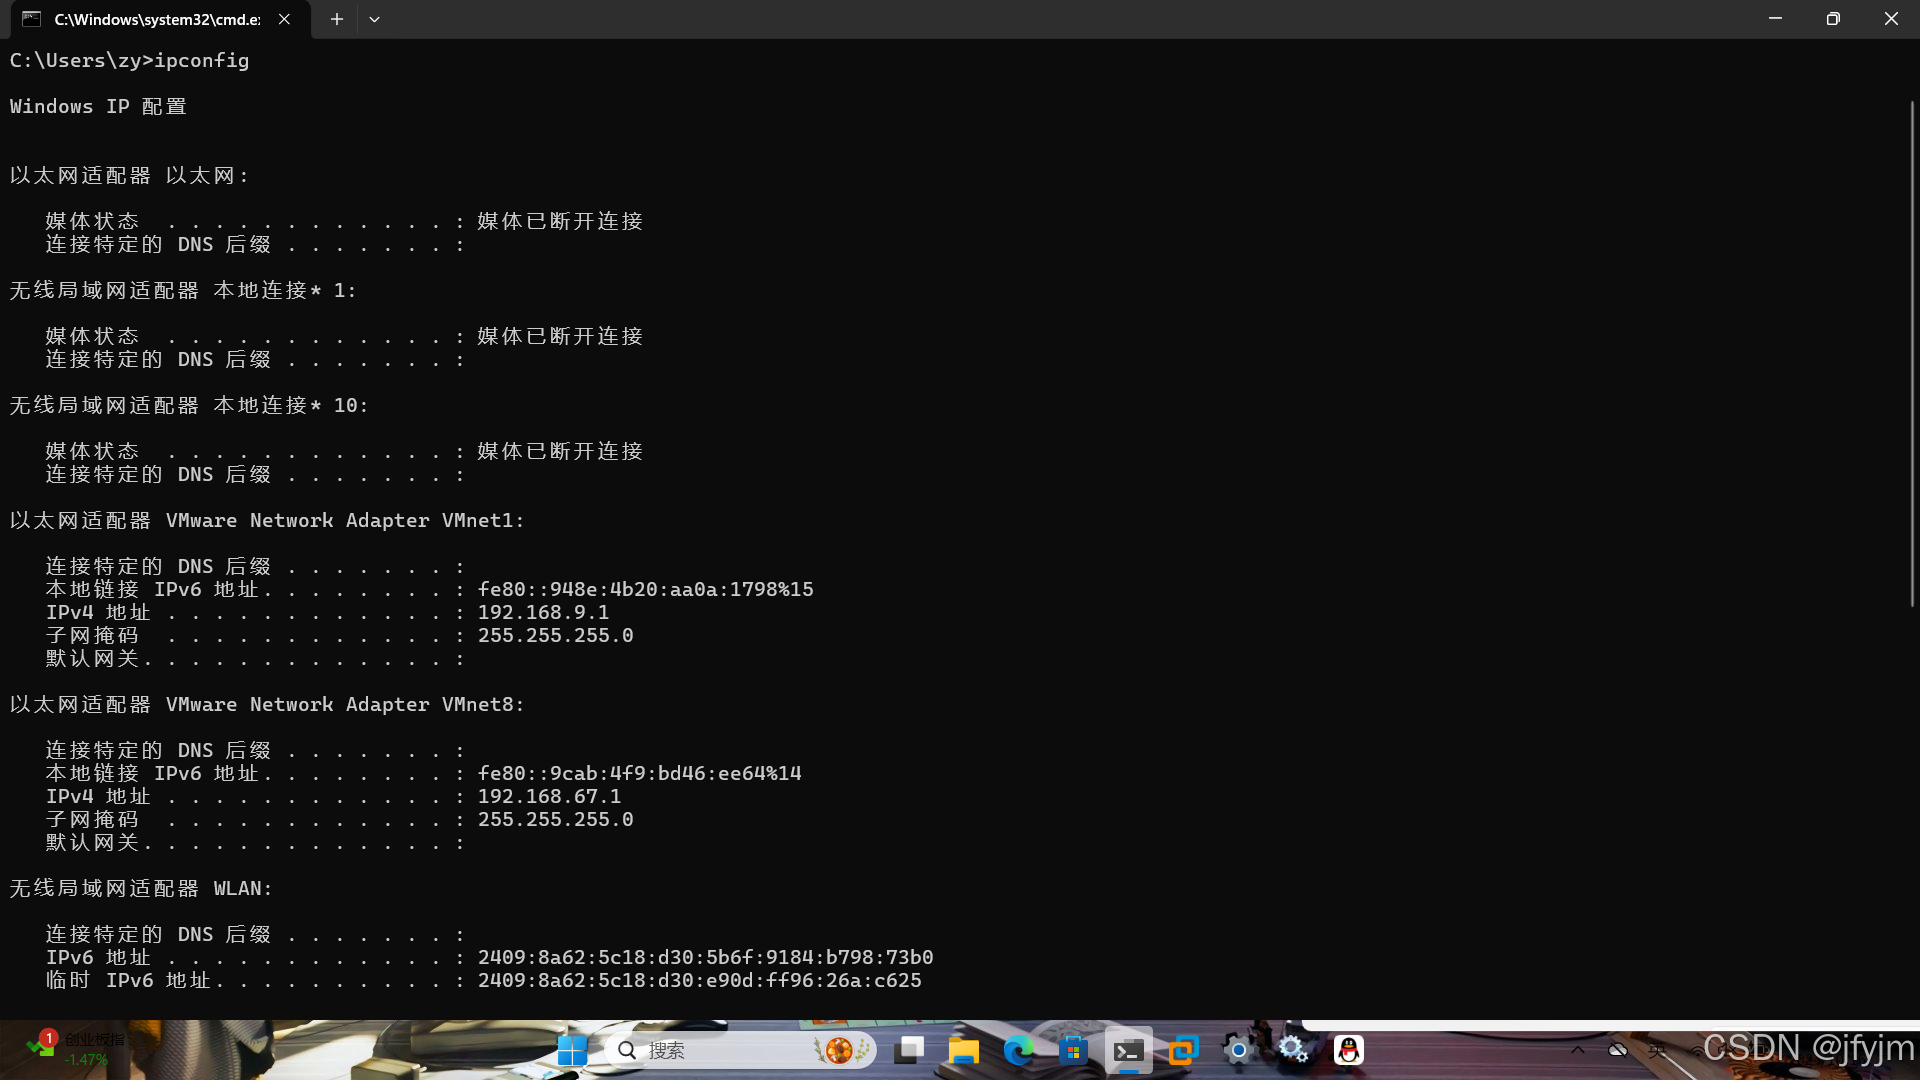Show hidden system tray icons

pyautogui.click(x=1577, y=1050)
